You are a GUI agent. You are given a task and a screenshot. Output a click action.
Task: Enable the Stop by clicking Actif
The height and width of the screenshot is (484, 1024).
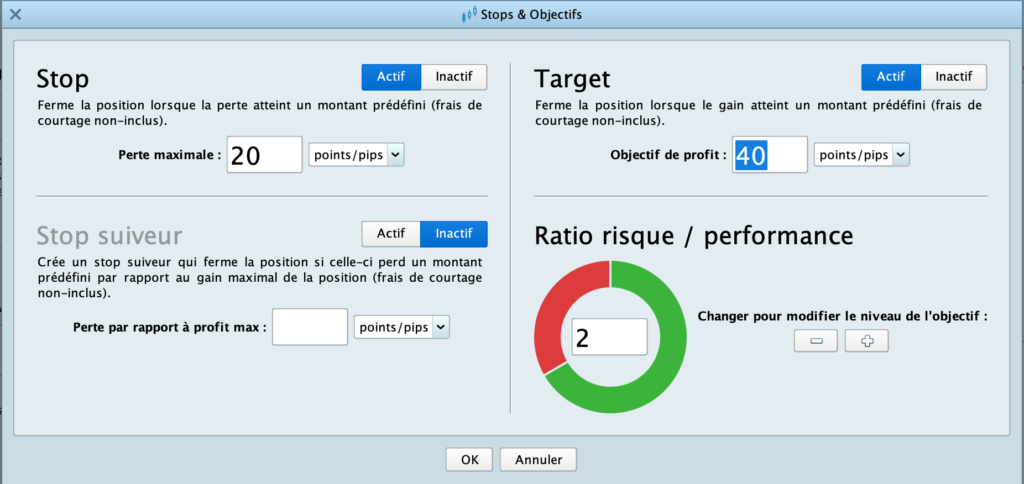[x=391, y=77]
